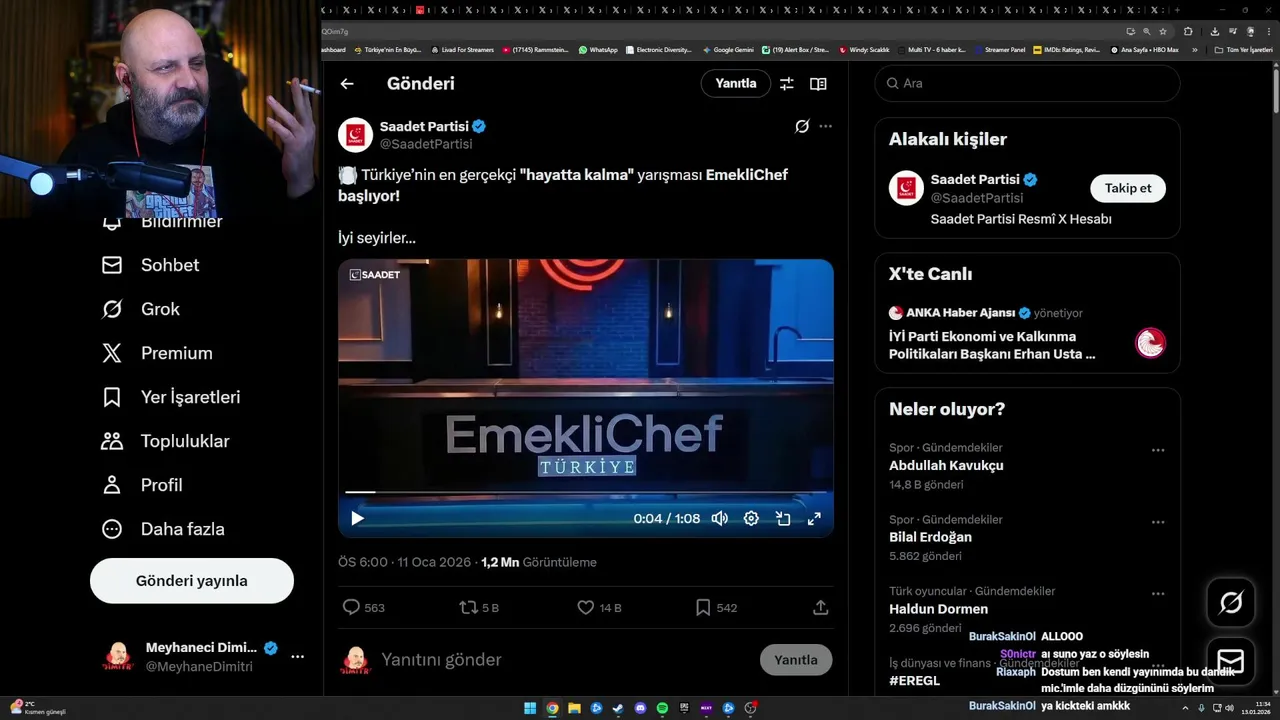Expand the video to fullscreen
The width and height of the screenshot is (1280, 720).
814,518
